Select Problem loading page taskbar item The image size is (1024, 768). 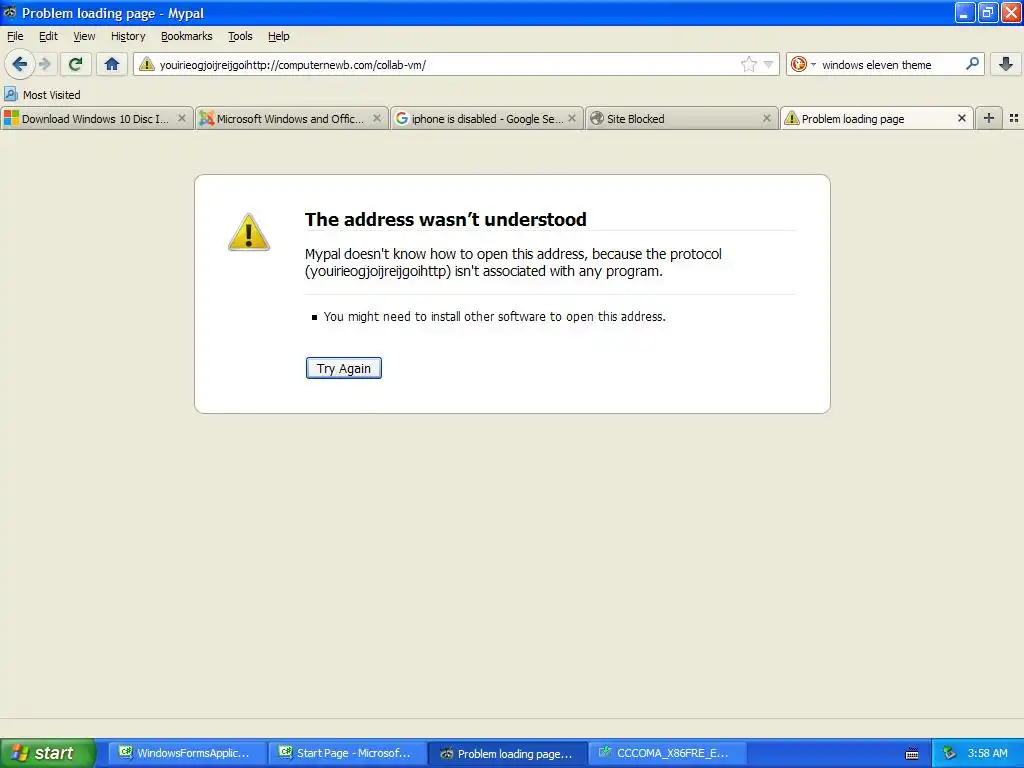507,754
